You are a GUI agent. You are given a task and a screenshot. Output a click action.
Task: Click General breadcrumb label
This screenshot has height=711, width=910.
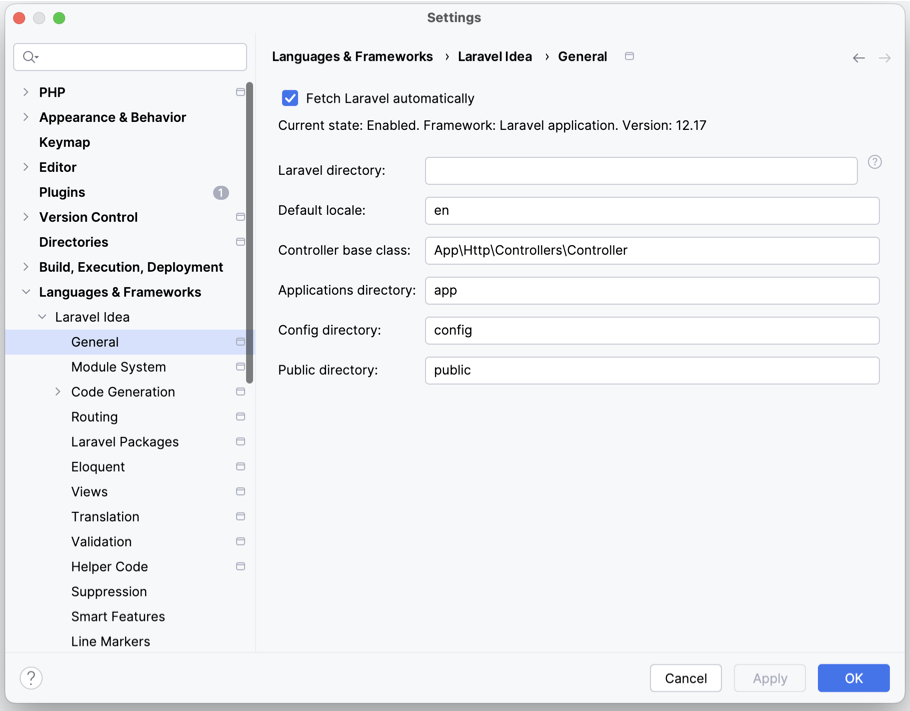(582, 56)
